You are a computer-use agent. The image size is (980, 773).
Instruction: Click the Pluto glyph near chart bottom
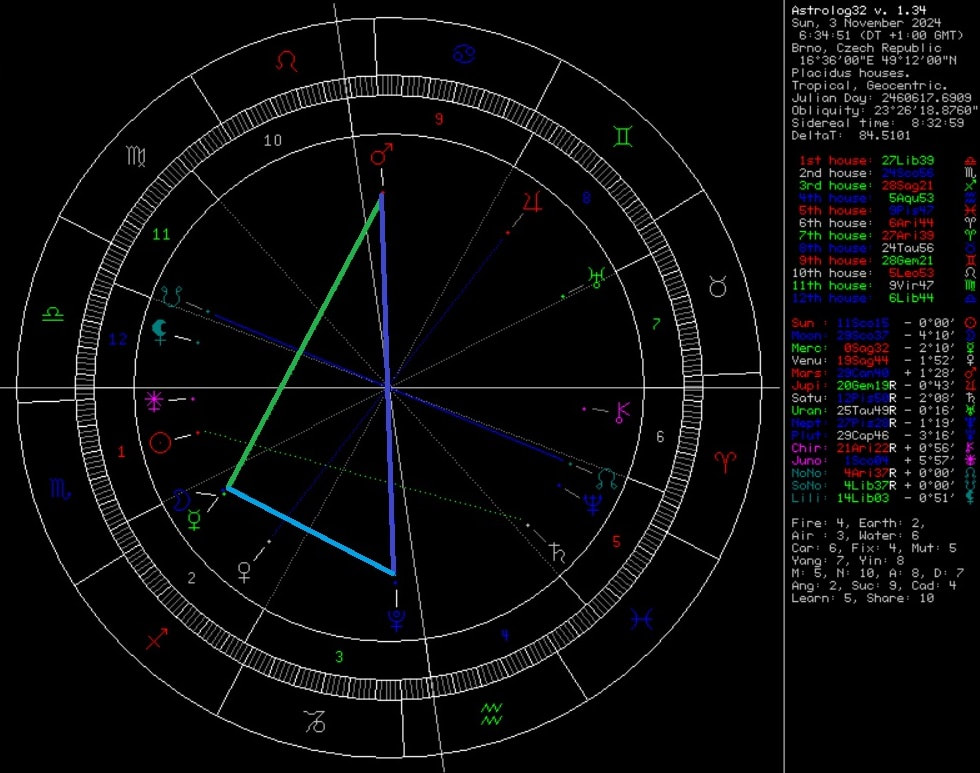click(397, 618)
